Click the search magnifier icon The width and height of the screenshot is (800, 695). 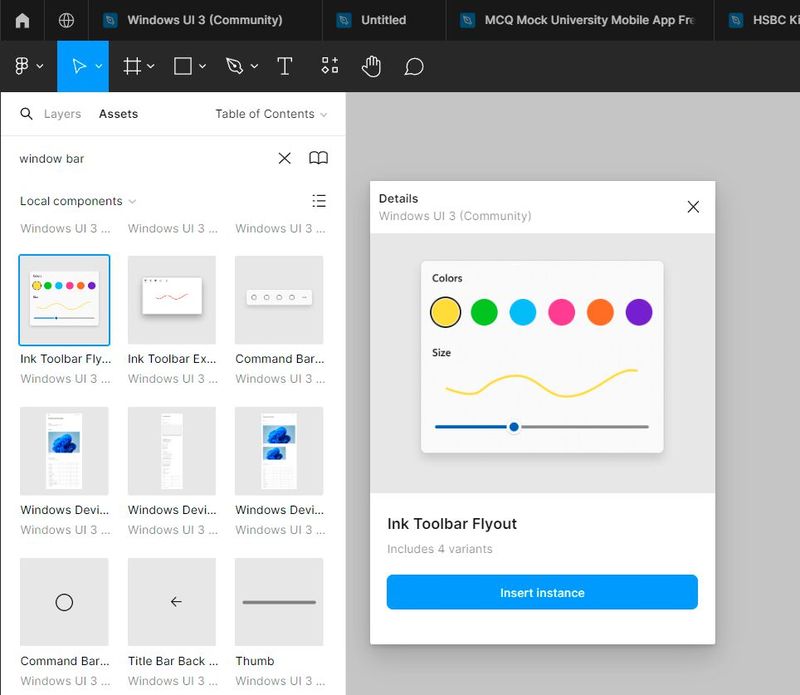tap(26, 113)
